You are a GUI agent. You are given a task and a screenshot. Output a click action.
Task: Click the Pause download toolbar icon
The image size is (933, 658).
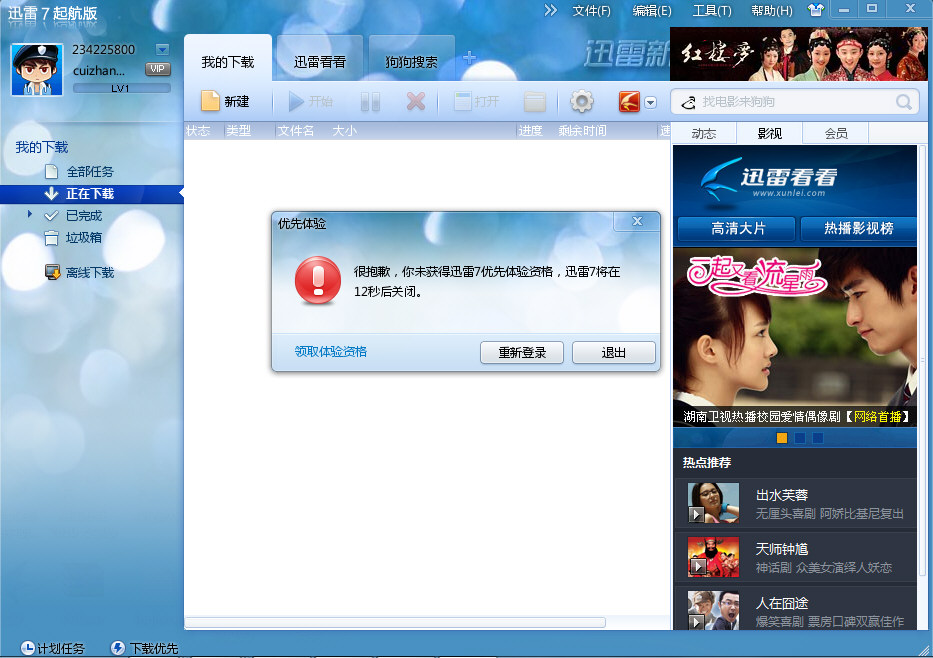tap(370, 102)
